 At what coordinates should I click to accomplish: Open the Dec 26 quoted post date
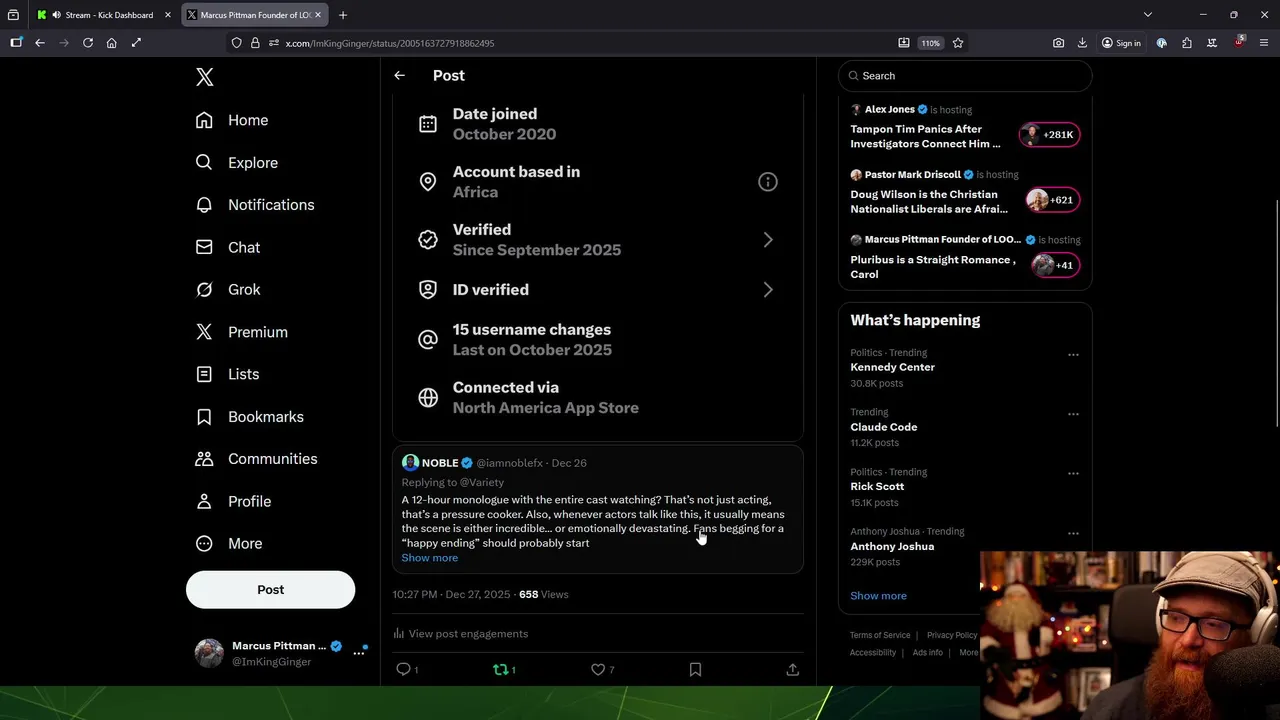569,463
